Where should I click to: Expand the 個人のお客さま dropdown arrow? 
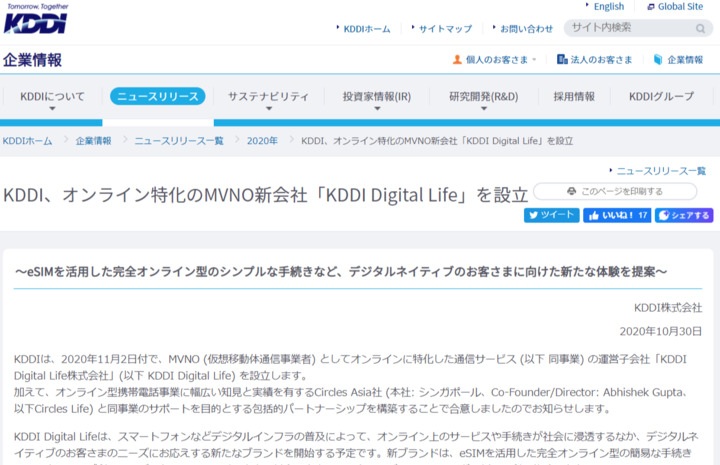(x=534, y=60)
